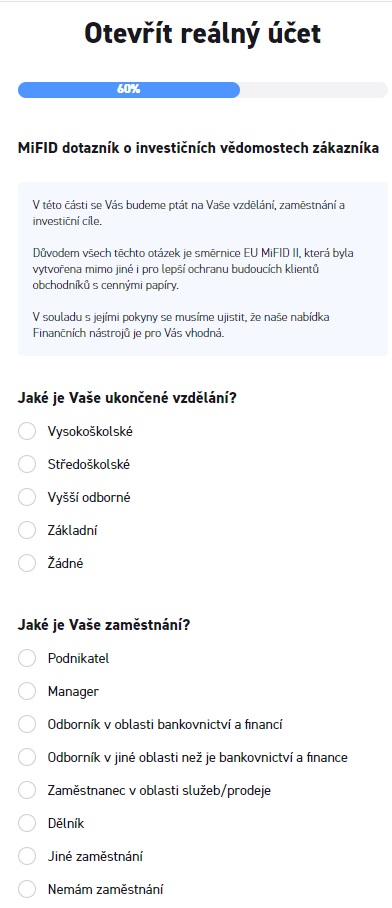The height and width of the screenshot is (908, 392).
Task: Select Žádné for education level
Action: [x=27, y=563]
